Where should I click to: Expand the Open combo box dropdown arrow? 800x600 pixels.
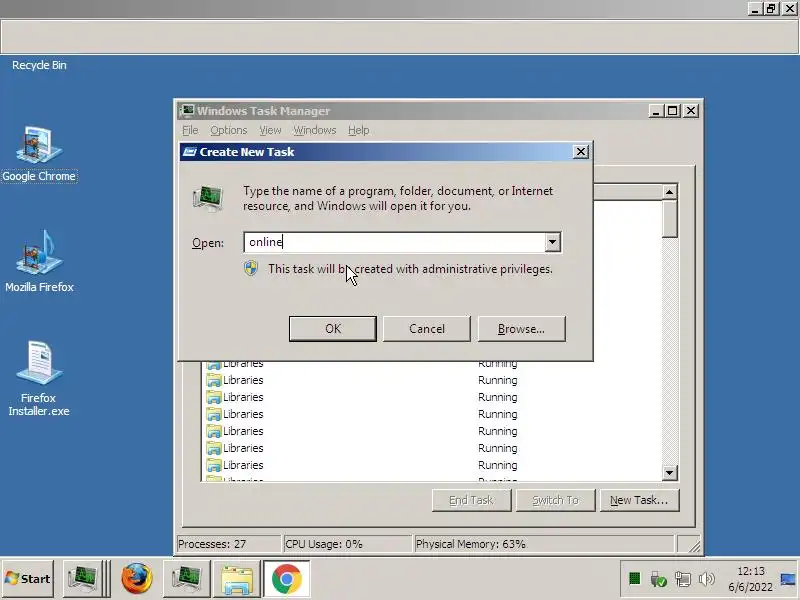tap(553, 242)
